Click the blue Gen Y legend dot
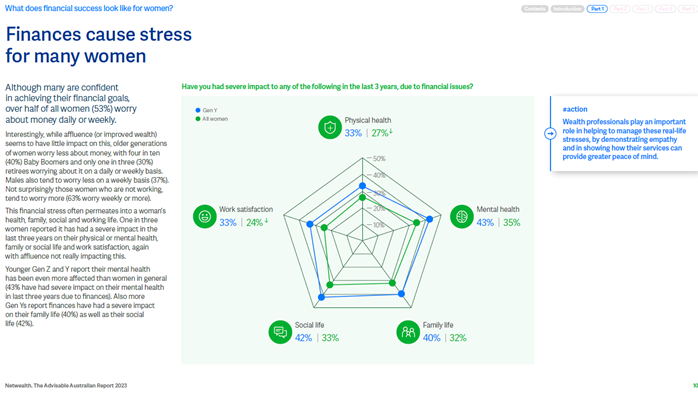The height and width of the screenshot is (394, 698). 198,110
